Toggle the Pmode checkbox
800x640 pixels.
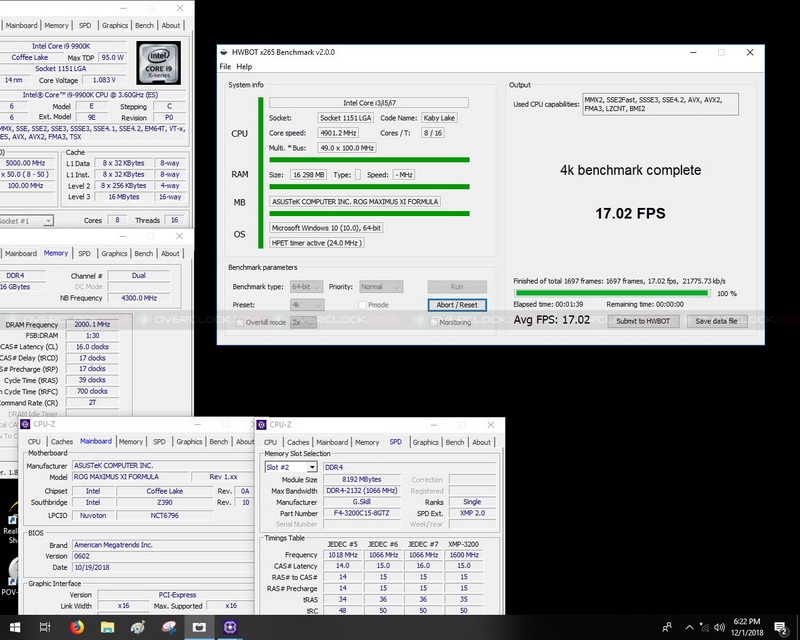click(x=362, y=305)
